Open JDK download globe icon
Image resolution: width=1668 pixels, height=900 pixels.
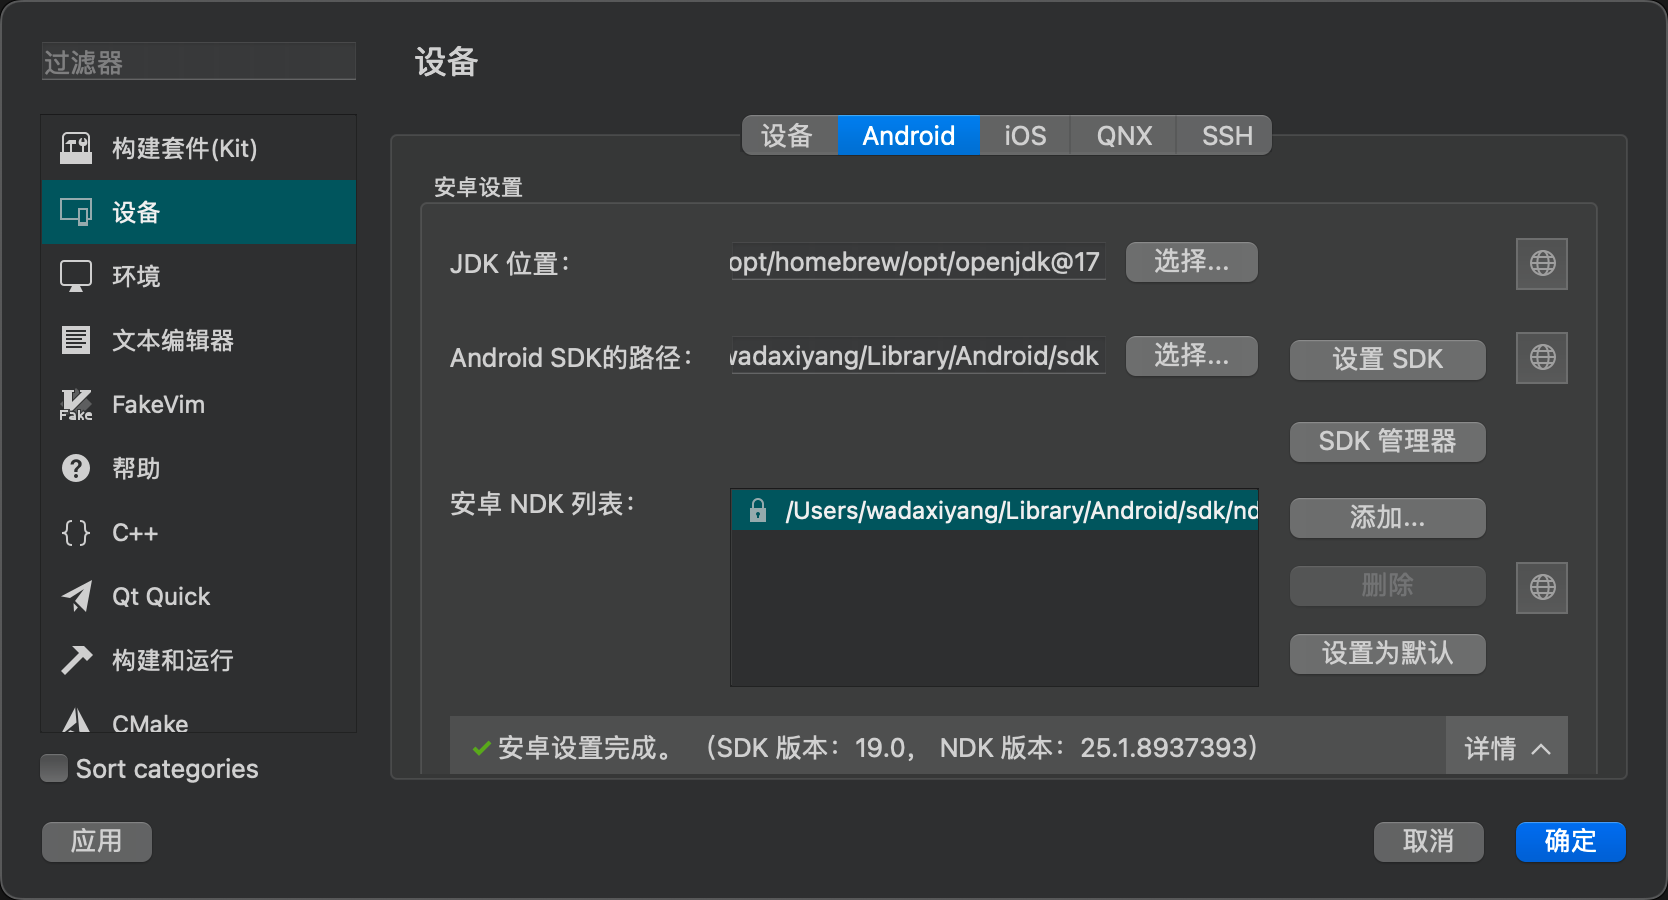click(x=1542, y=264)
